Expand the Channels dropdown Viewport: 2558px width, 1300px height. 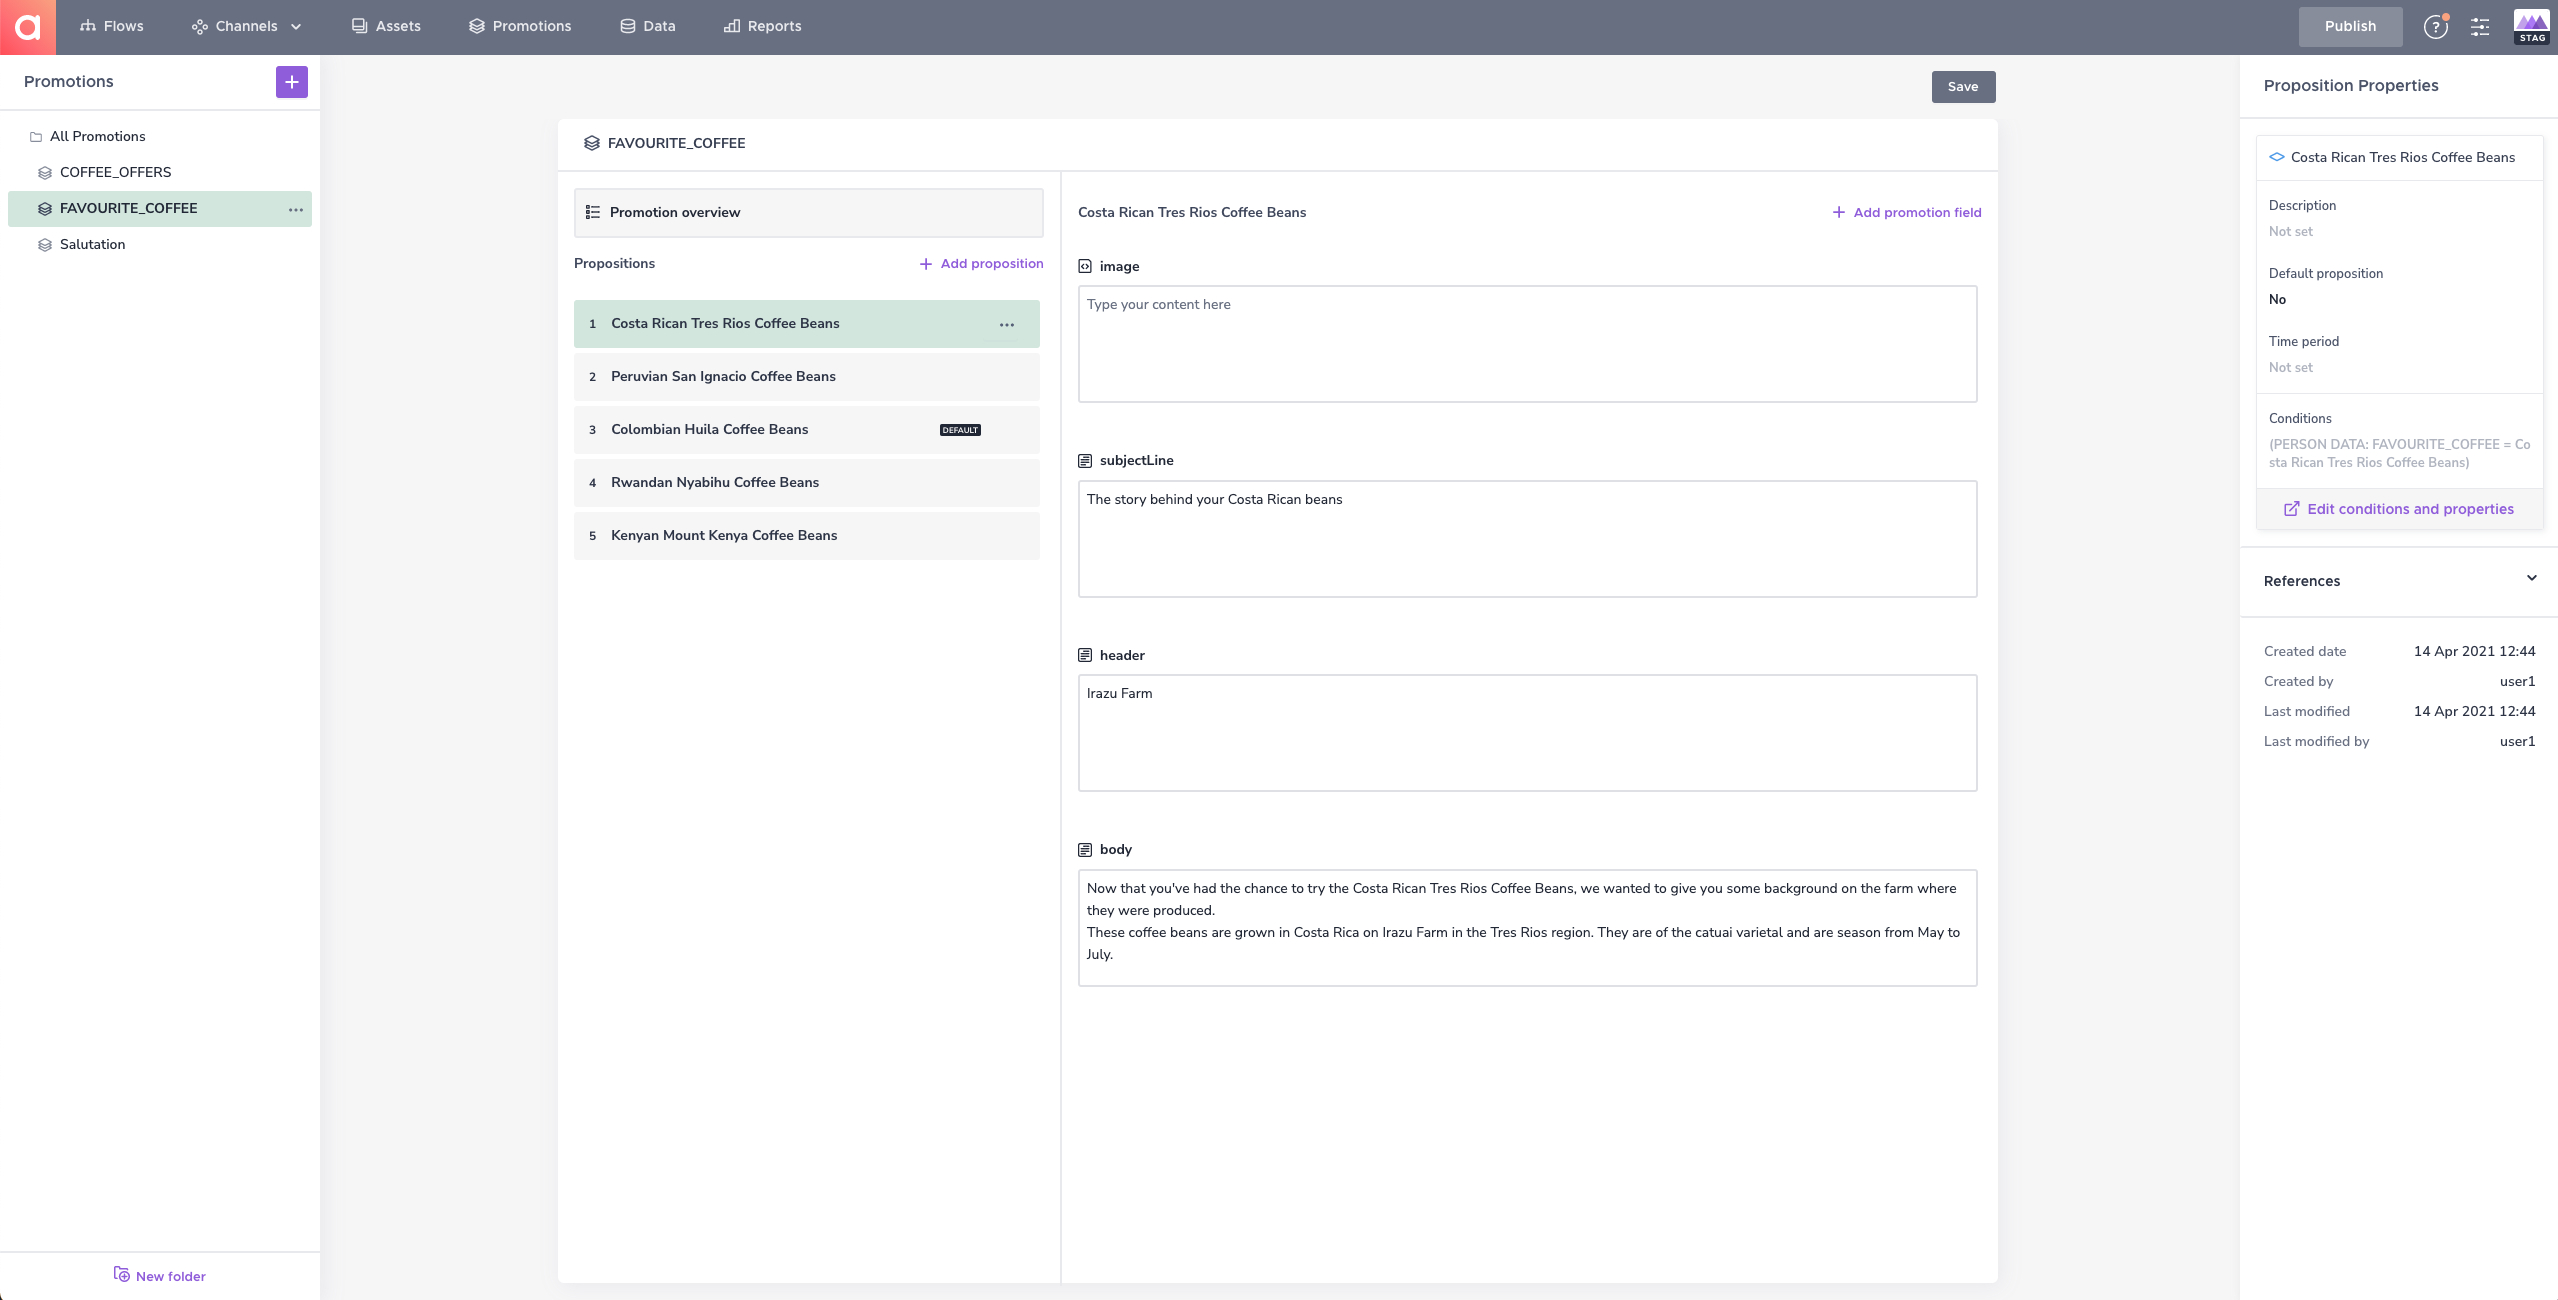246,26
